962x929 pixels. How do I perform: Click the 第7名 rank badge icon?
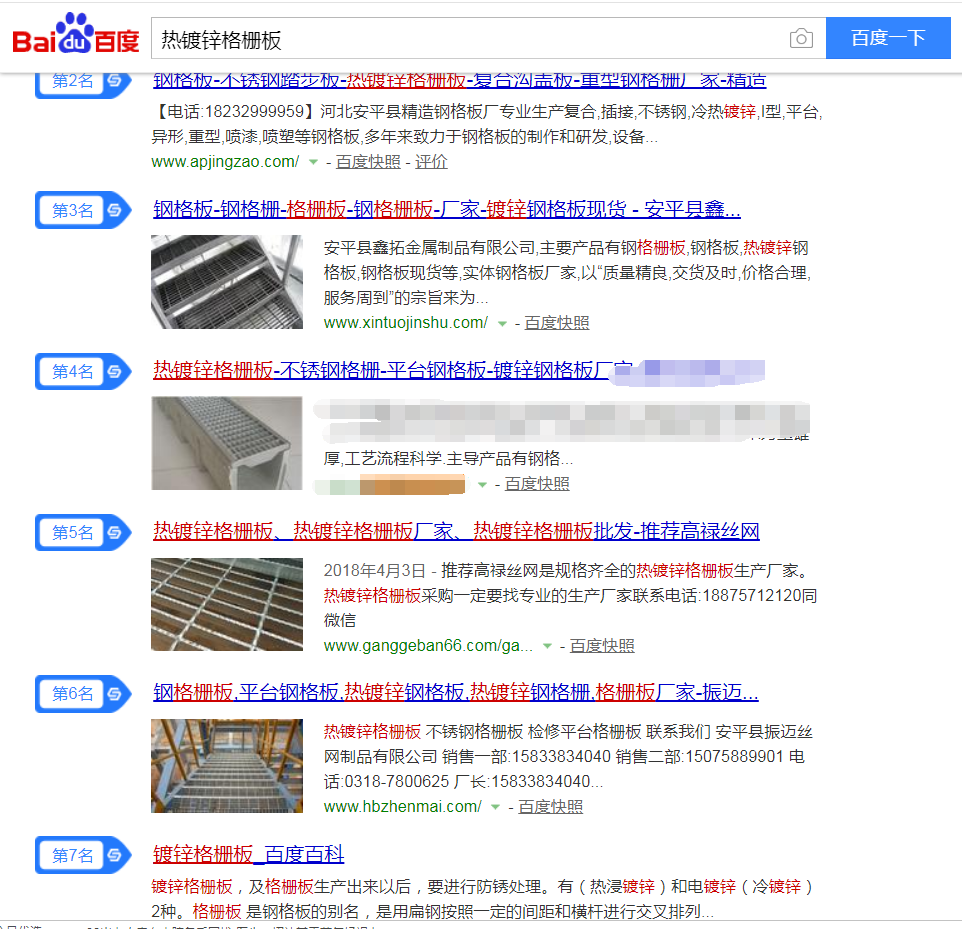(83, 855)
